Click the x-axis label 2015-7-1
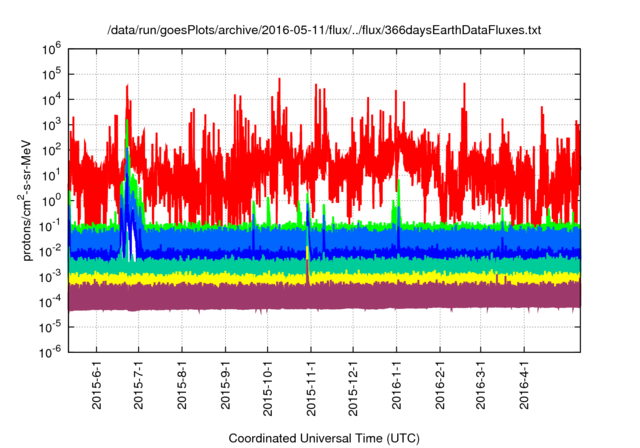640x448 pixels. click(x=139, y=384)
